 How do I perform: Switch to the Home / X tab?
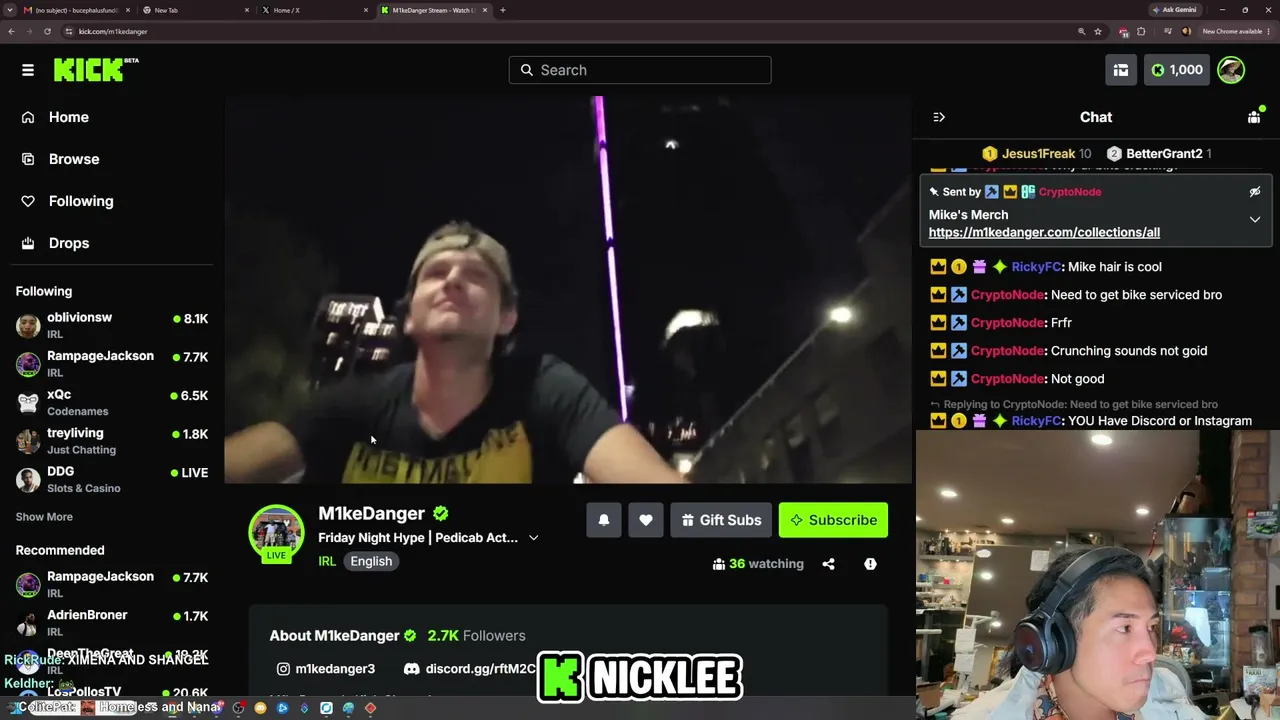coord(314,10)
